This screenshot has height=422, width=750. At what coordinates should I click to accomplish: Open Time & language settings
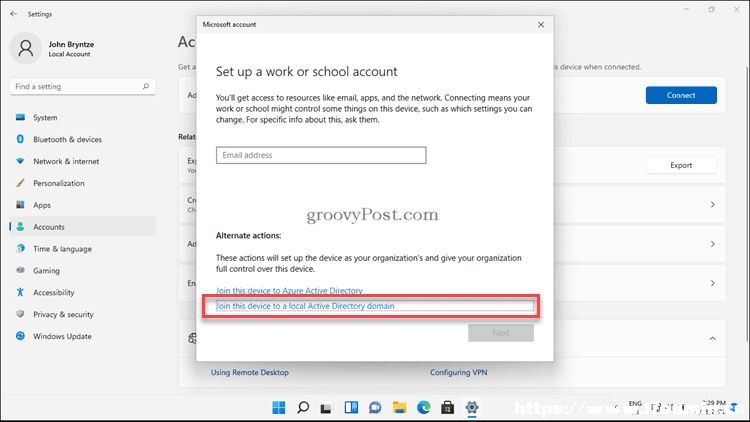83,249
